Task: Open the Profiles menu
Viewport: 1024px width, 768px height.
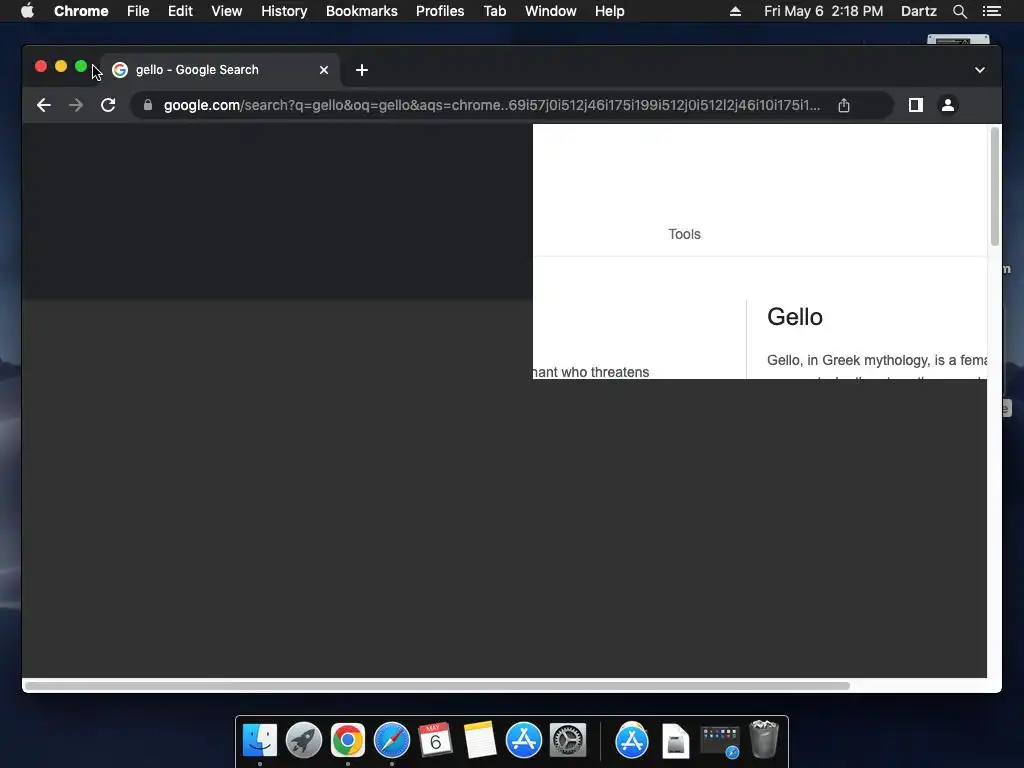Action: (x=440, y=11)
